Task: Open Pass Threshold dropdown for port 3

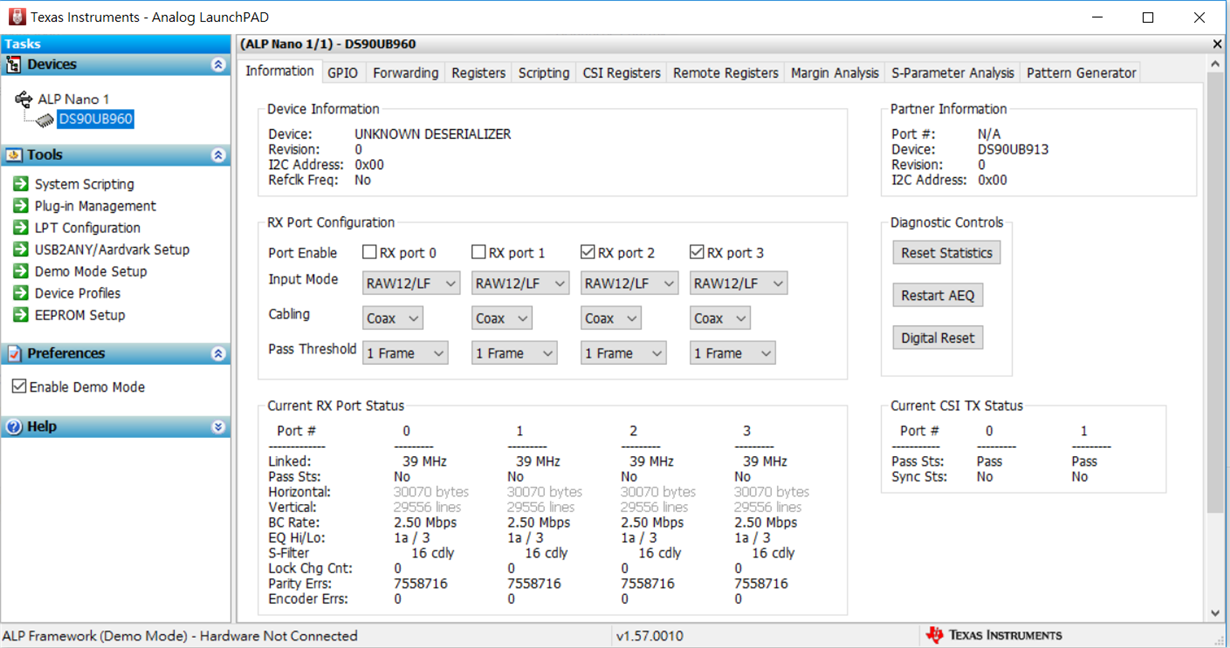Action: point(732,353)
